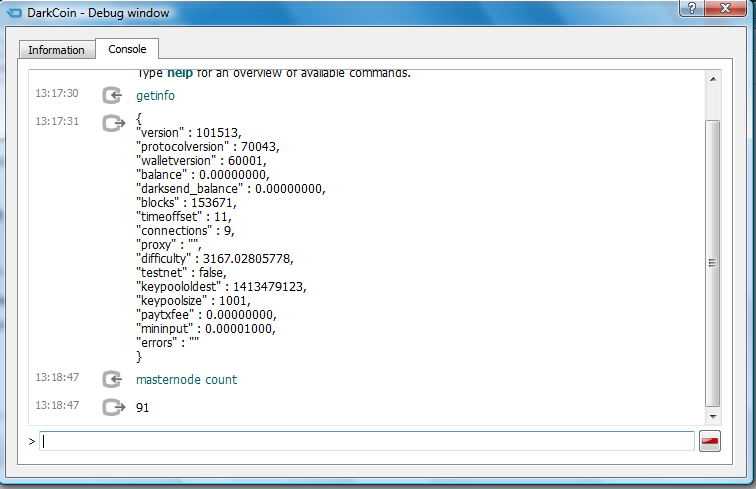The width and height of the screenshot is (756, 489).
Task: Click the "testnet" : false line
Action: 181,272
